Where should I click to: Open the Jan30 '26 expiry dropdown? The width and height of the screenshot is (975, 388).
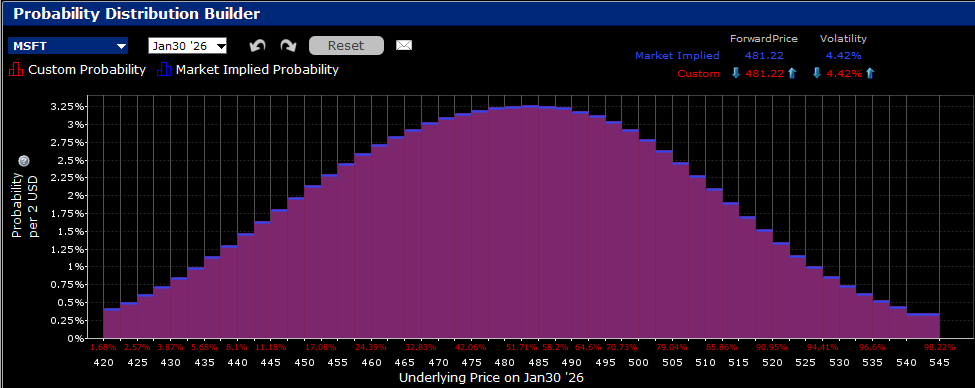pyautogui.click(x=187, y=46)
